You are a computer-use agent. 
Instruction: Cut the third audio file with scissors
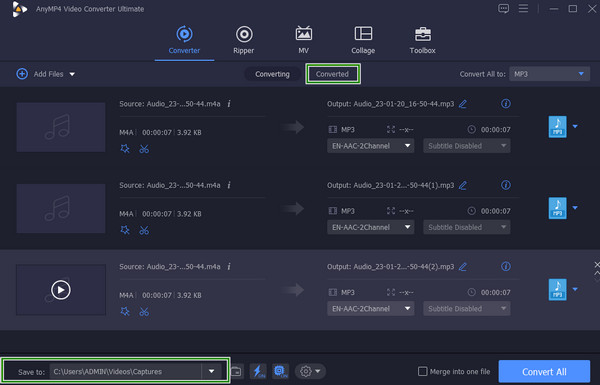point(144,312)
